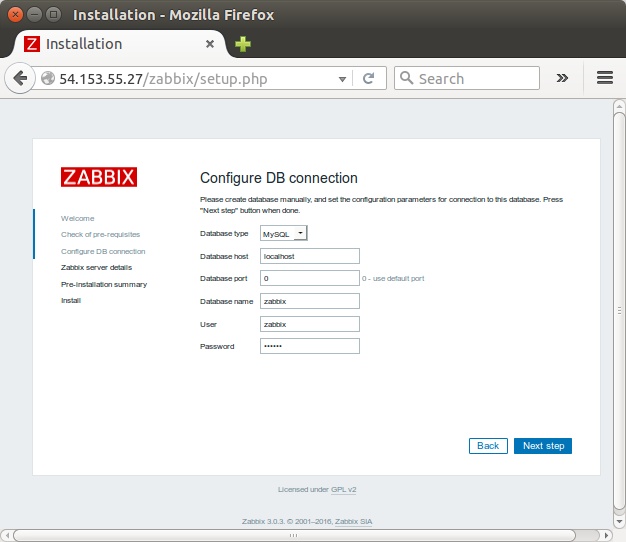This screenshot has height=542, width=626.
Task: Click the Firefox back arrow button
Action: [20, 78]
